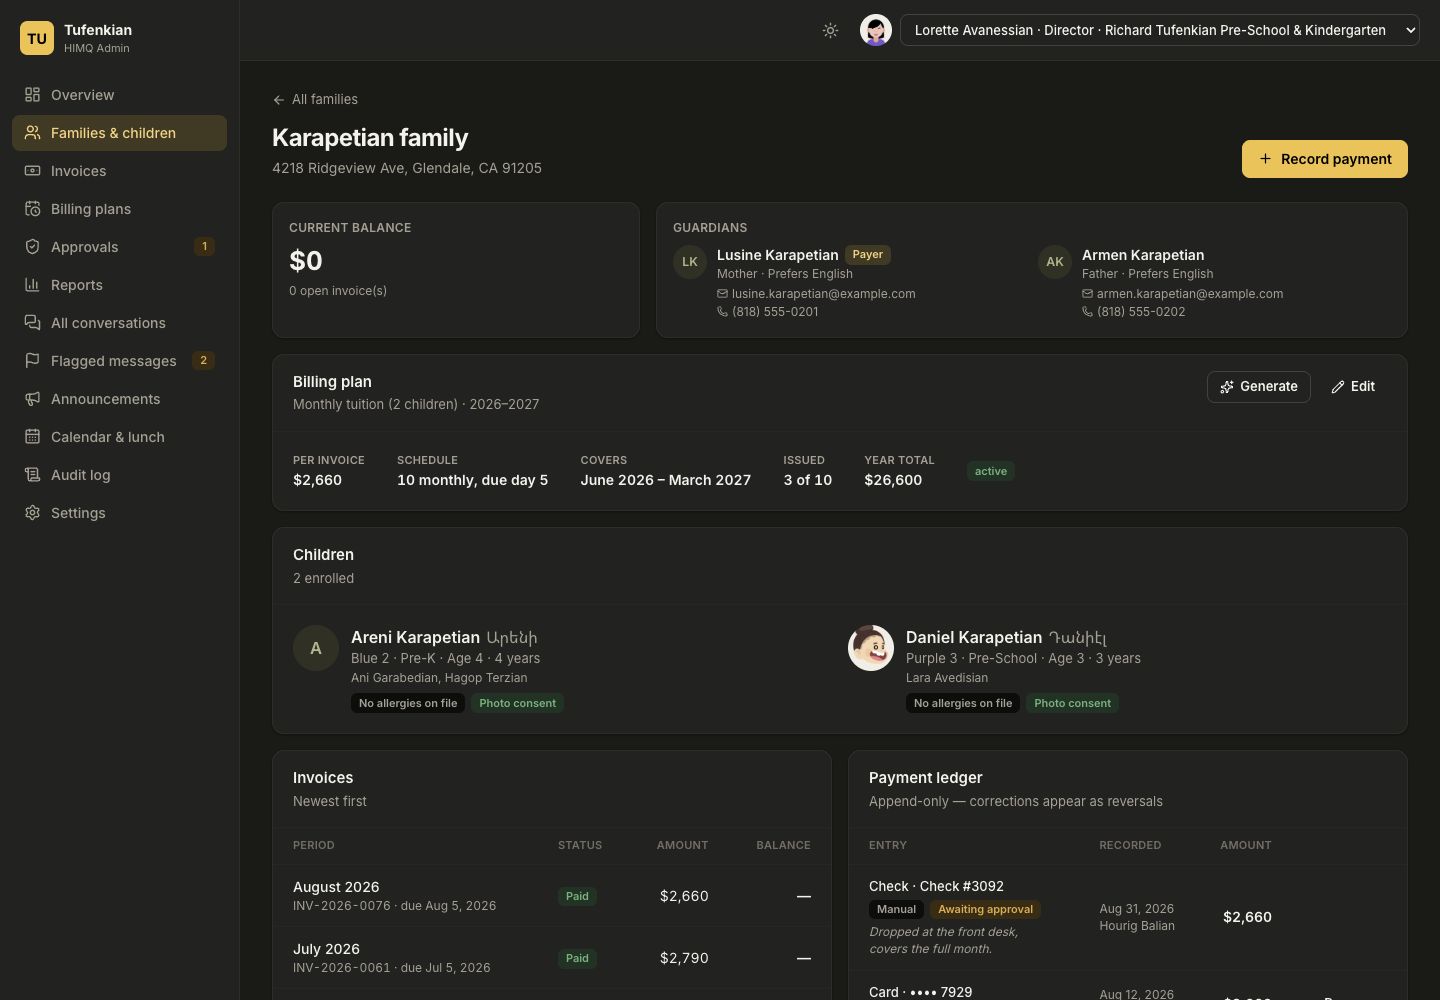This screenshot has height=1000, width=1440.
Task: Click the Awaiting approval tag on Check #3092
Action: coord(985,909)
